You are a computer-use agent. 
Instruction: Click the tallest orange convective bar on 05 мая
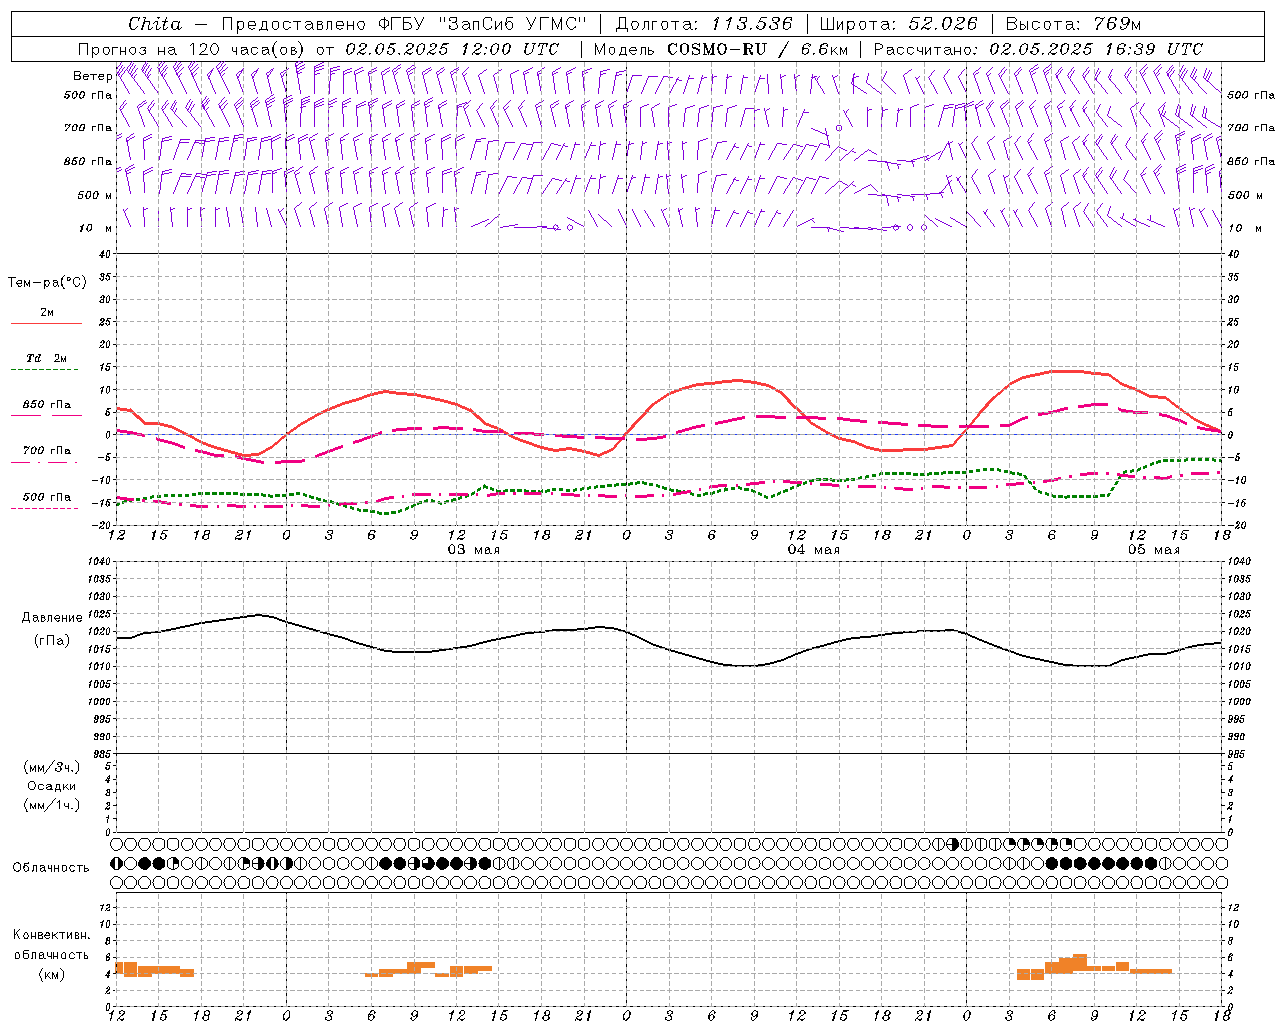(x=1079, y=962)
